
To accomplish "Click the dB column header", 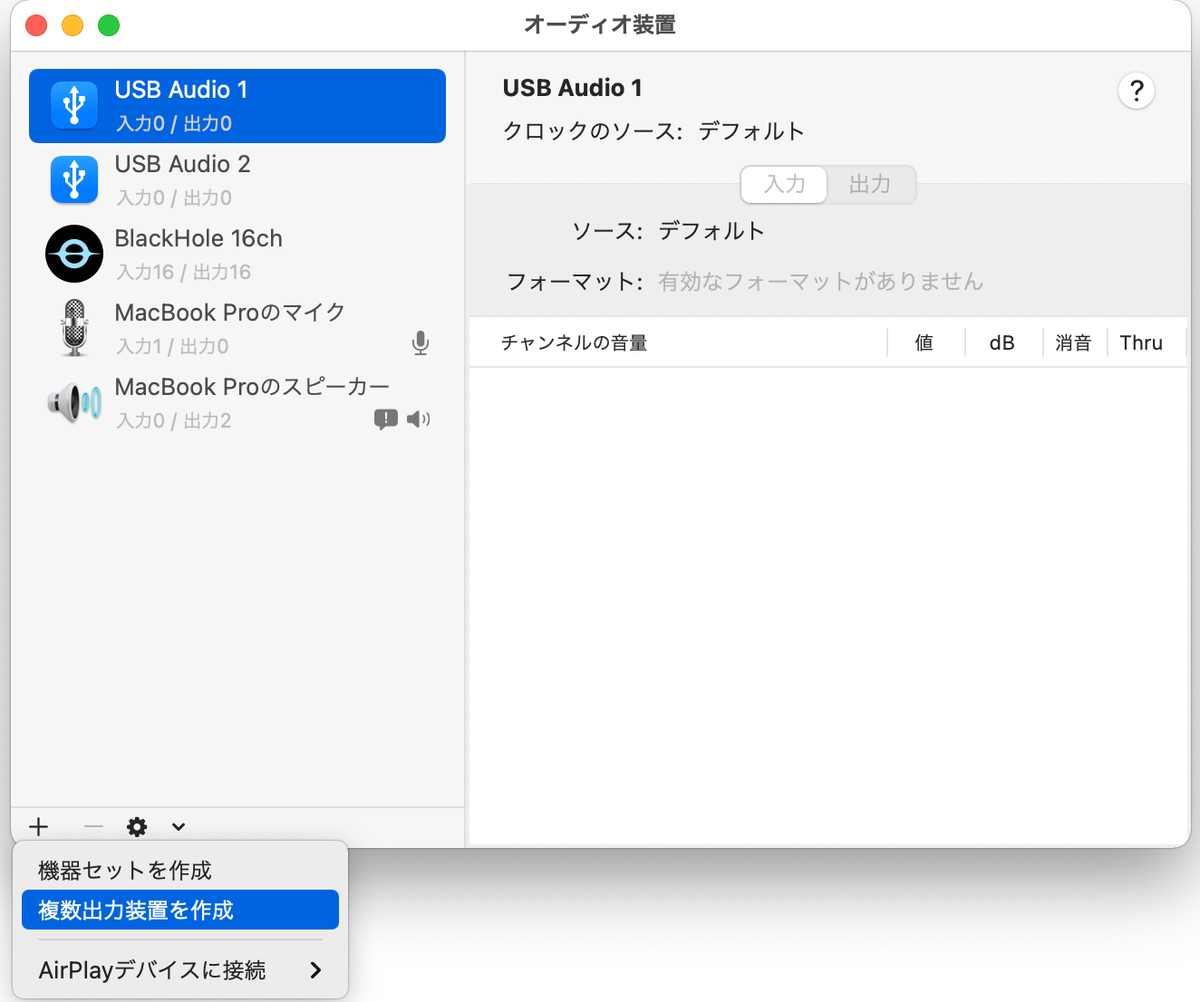I will click(x=1002, y=343).
